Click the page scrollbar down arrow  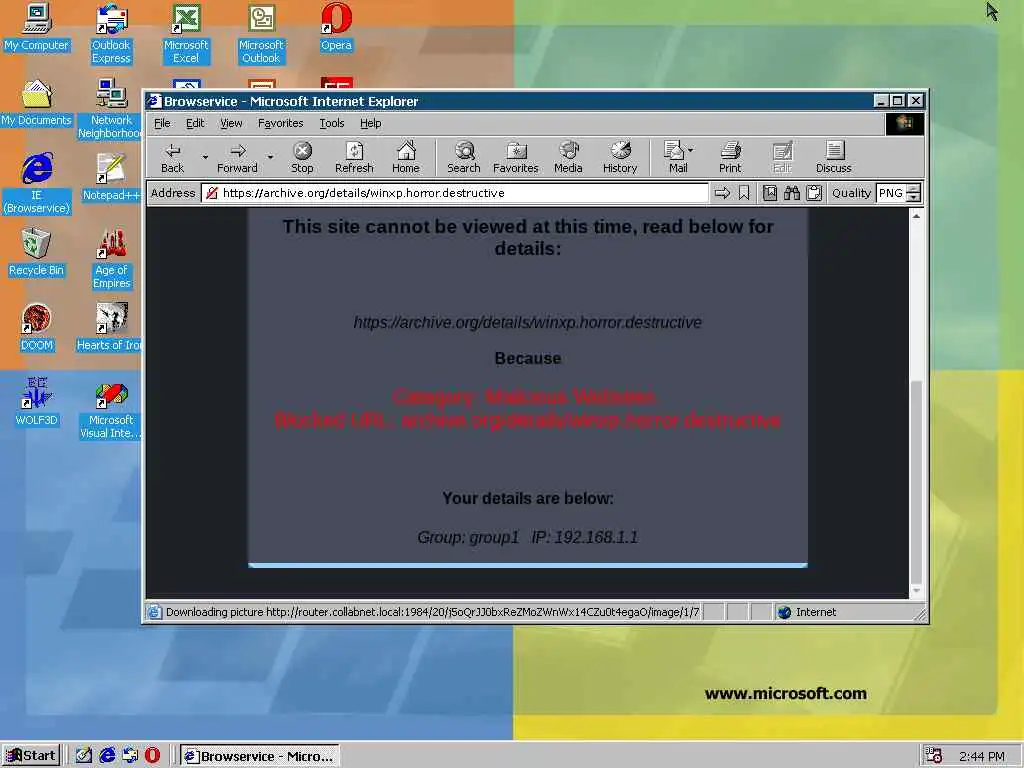point(916,590)
